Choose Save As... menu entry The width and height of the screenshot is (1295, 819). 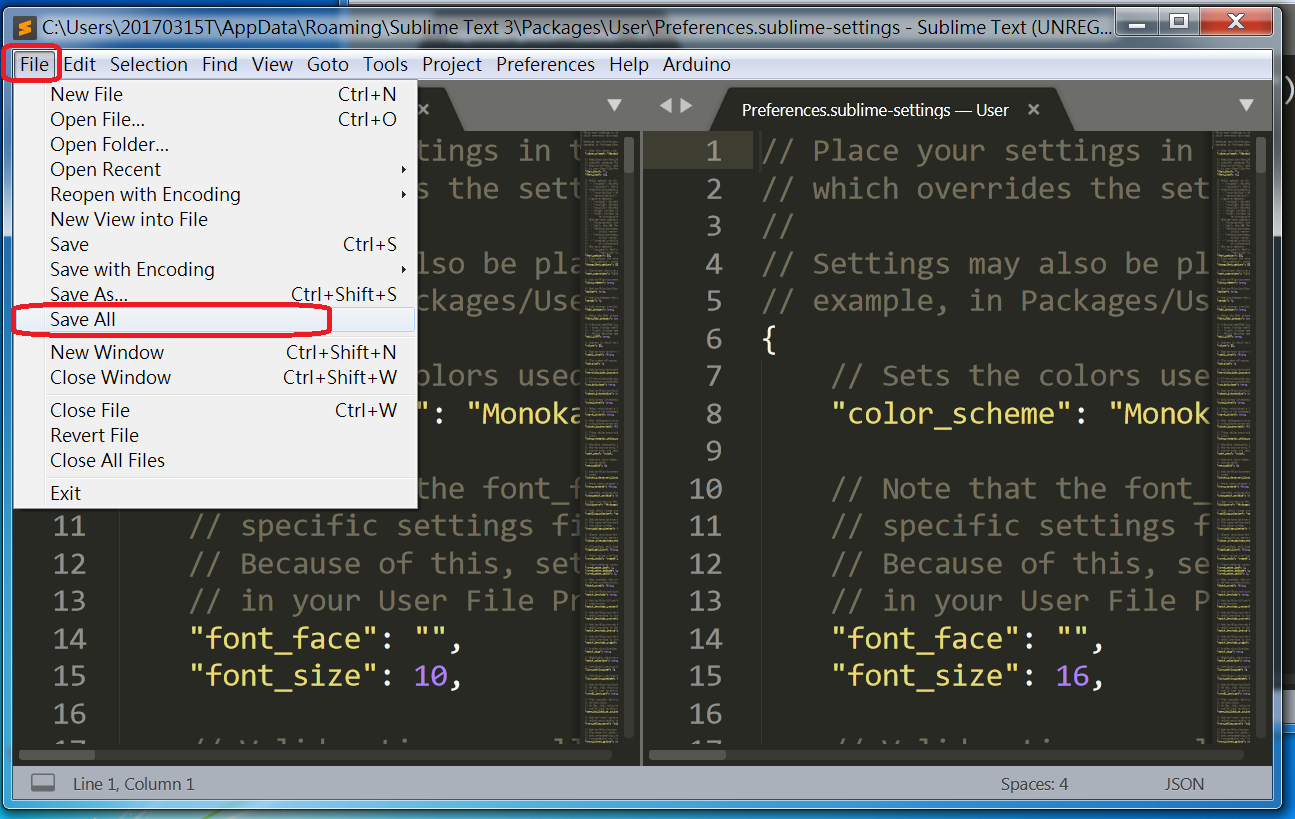pos(215,294)
